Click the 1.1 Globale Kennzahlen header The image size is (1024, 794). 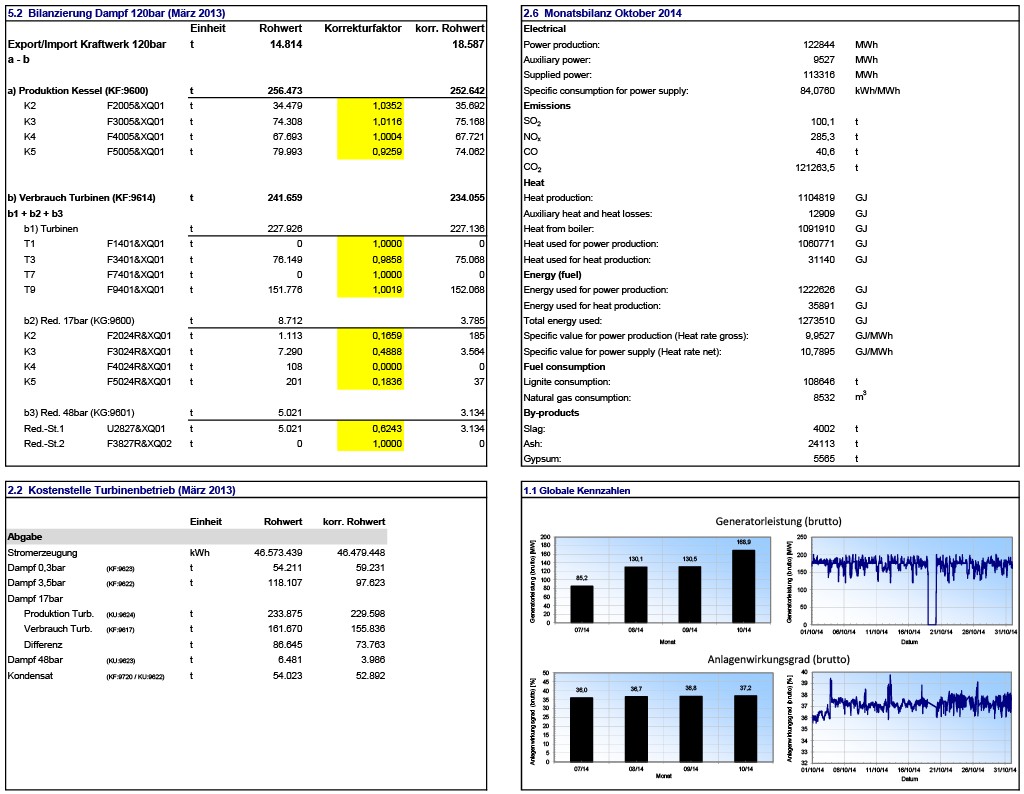point(577,490)
